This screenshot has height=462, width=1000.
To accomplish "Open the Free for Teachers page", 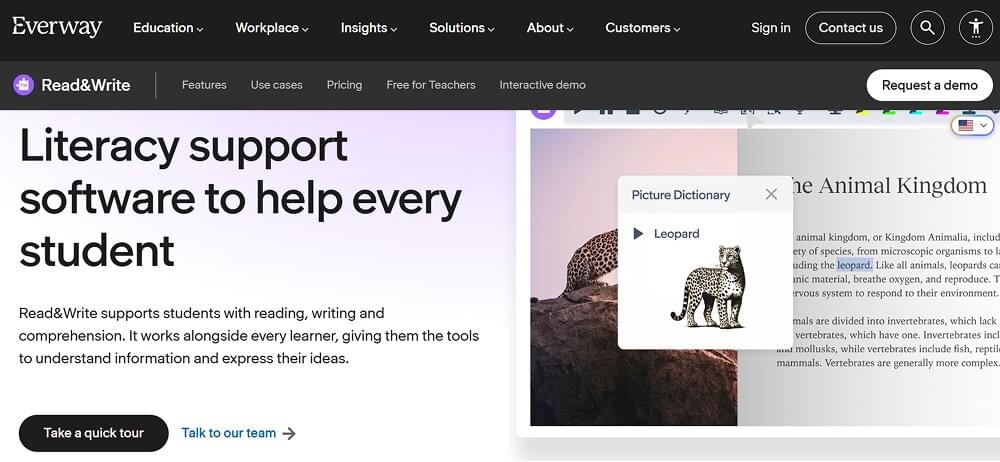I will pos(431,85).
